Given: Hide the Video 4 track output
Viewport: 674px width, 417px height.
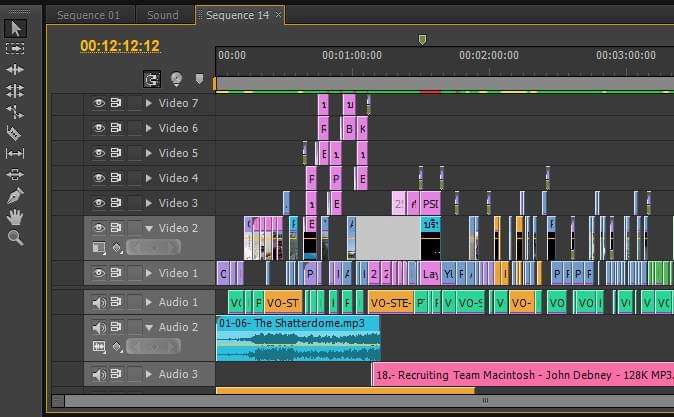Looking at the screenshot, I should 98,178.
